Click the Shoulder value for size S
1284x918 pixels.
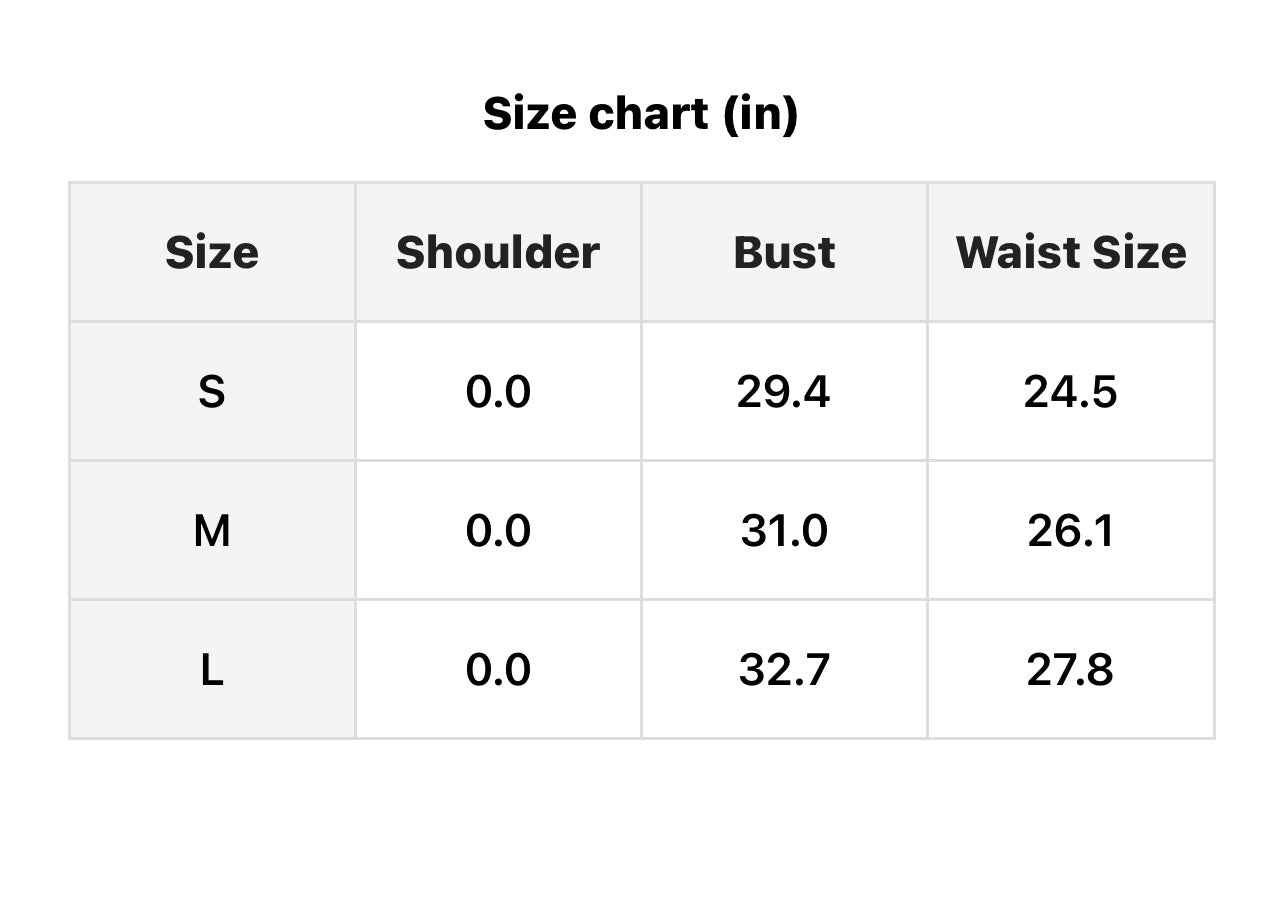[498, 392]
